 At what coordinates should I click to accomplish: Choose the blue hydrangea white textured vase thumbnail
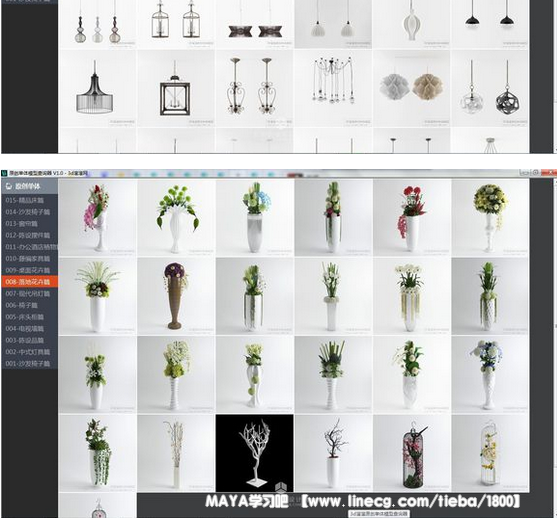pos(490,374)
